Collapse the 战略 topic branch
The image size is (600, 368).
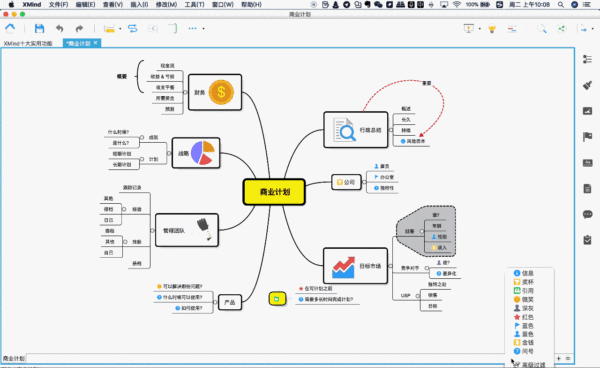click(x=169, y=153)
